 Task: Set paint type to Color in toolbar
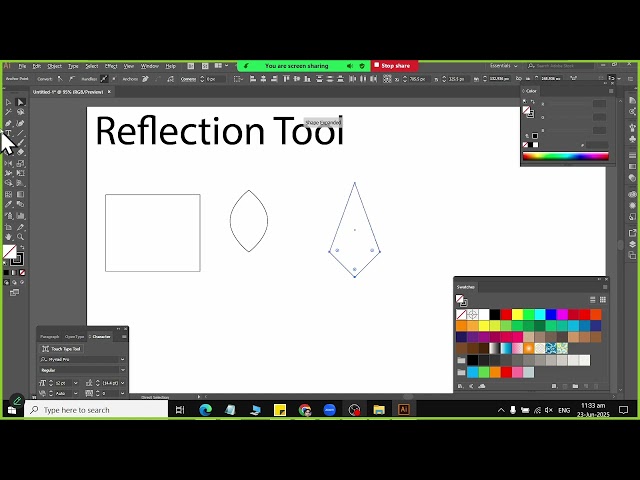(6, 273)
